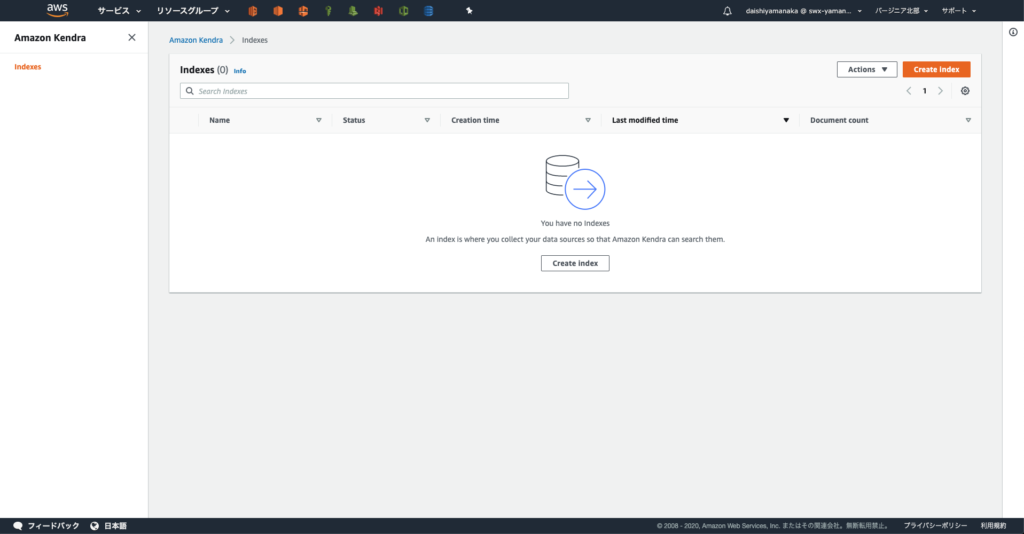The image size is (1024, 534).
Task: Click the blue database shortcut icon
Action: (x=428, y=11)
